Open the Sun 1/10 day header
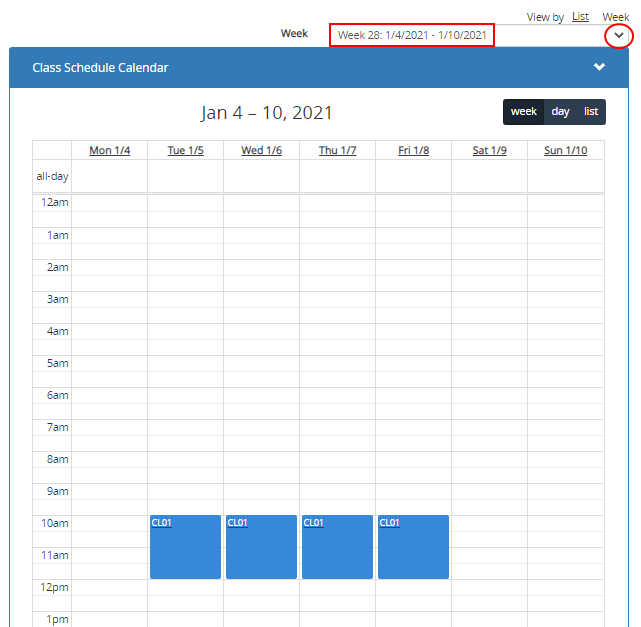Viewport: 641px width, 627px height. tap(565, 151)
